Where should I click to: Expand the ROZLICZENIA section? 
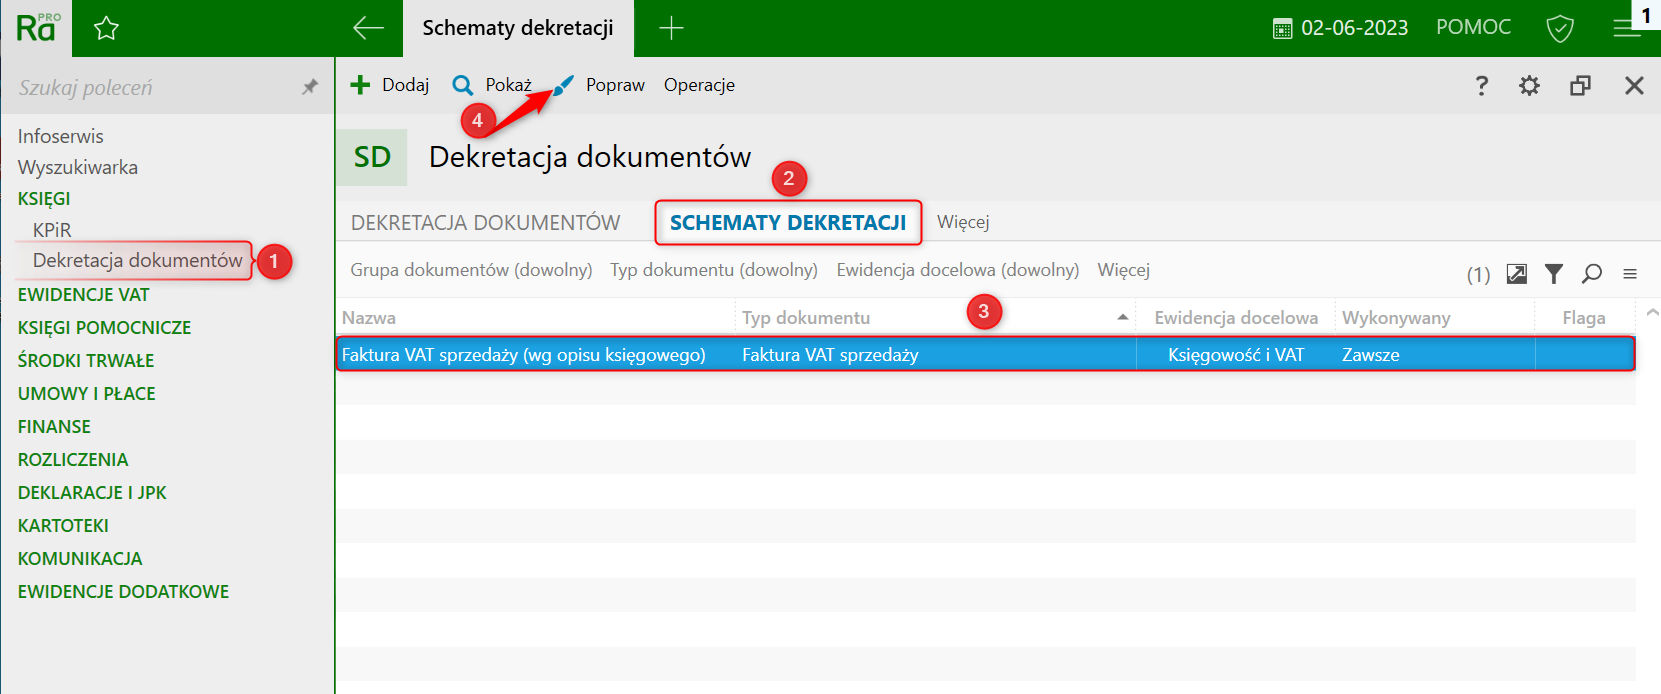[73, 460]
